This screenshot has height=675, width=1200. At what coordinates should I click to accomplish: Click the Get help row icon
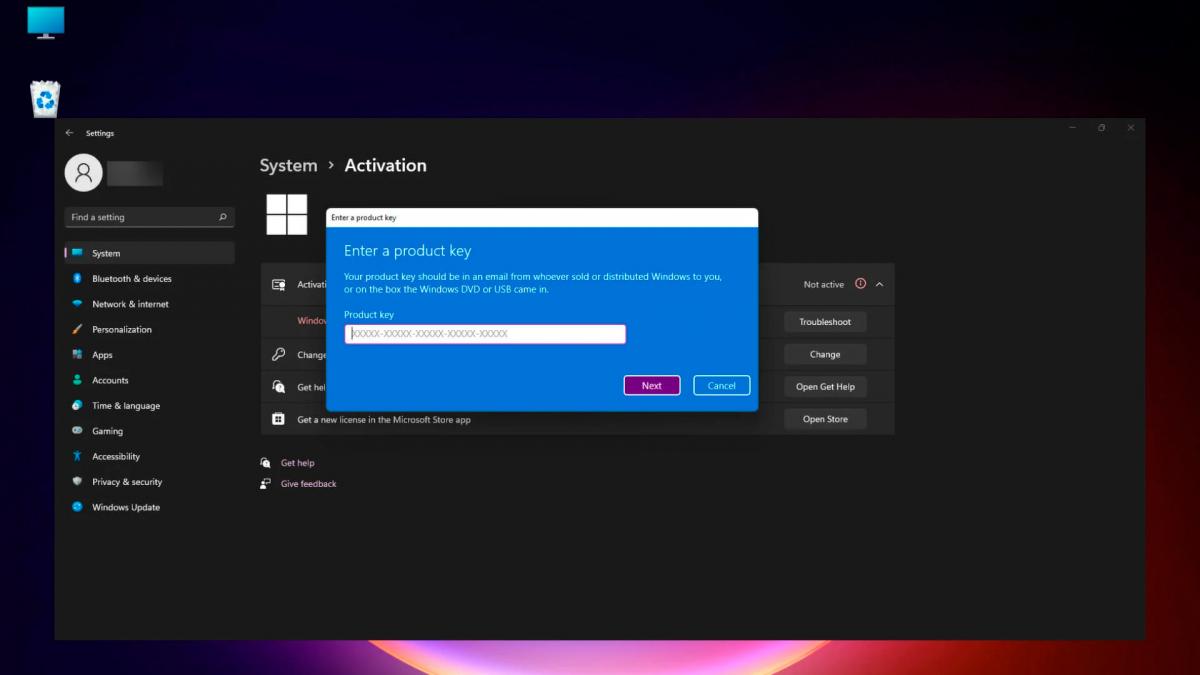point(279,387)
